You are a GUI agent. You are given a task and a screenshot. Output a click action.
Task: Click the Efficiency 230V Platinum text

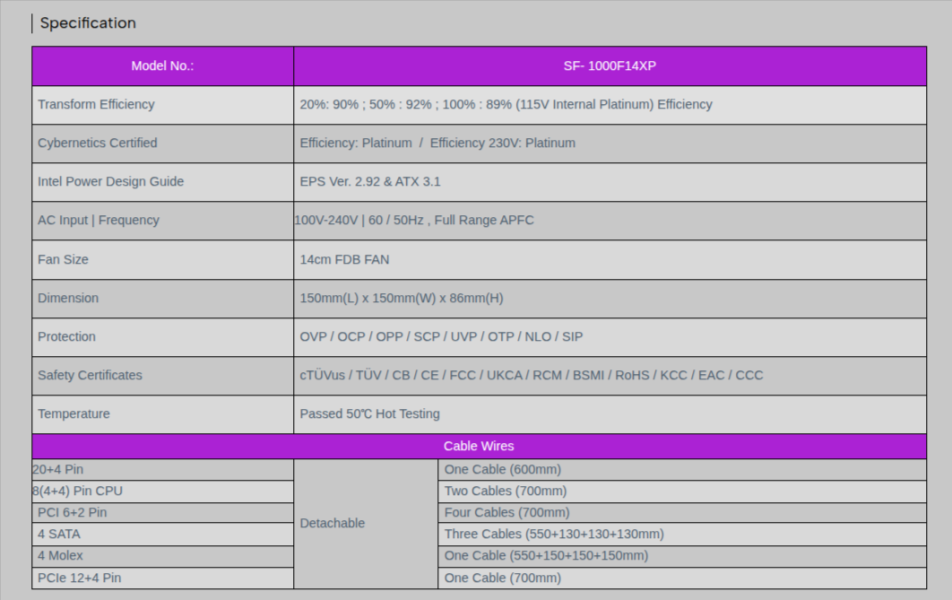click(x=502, y=143)
